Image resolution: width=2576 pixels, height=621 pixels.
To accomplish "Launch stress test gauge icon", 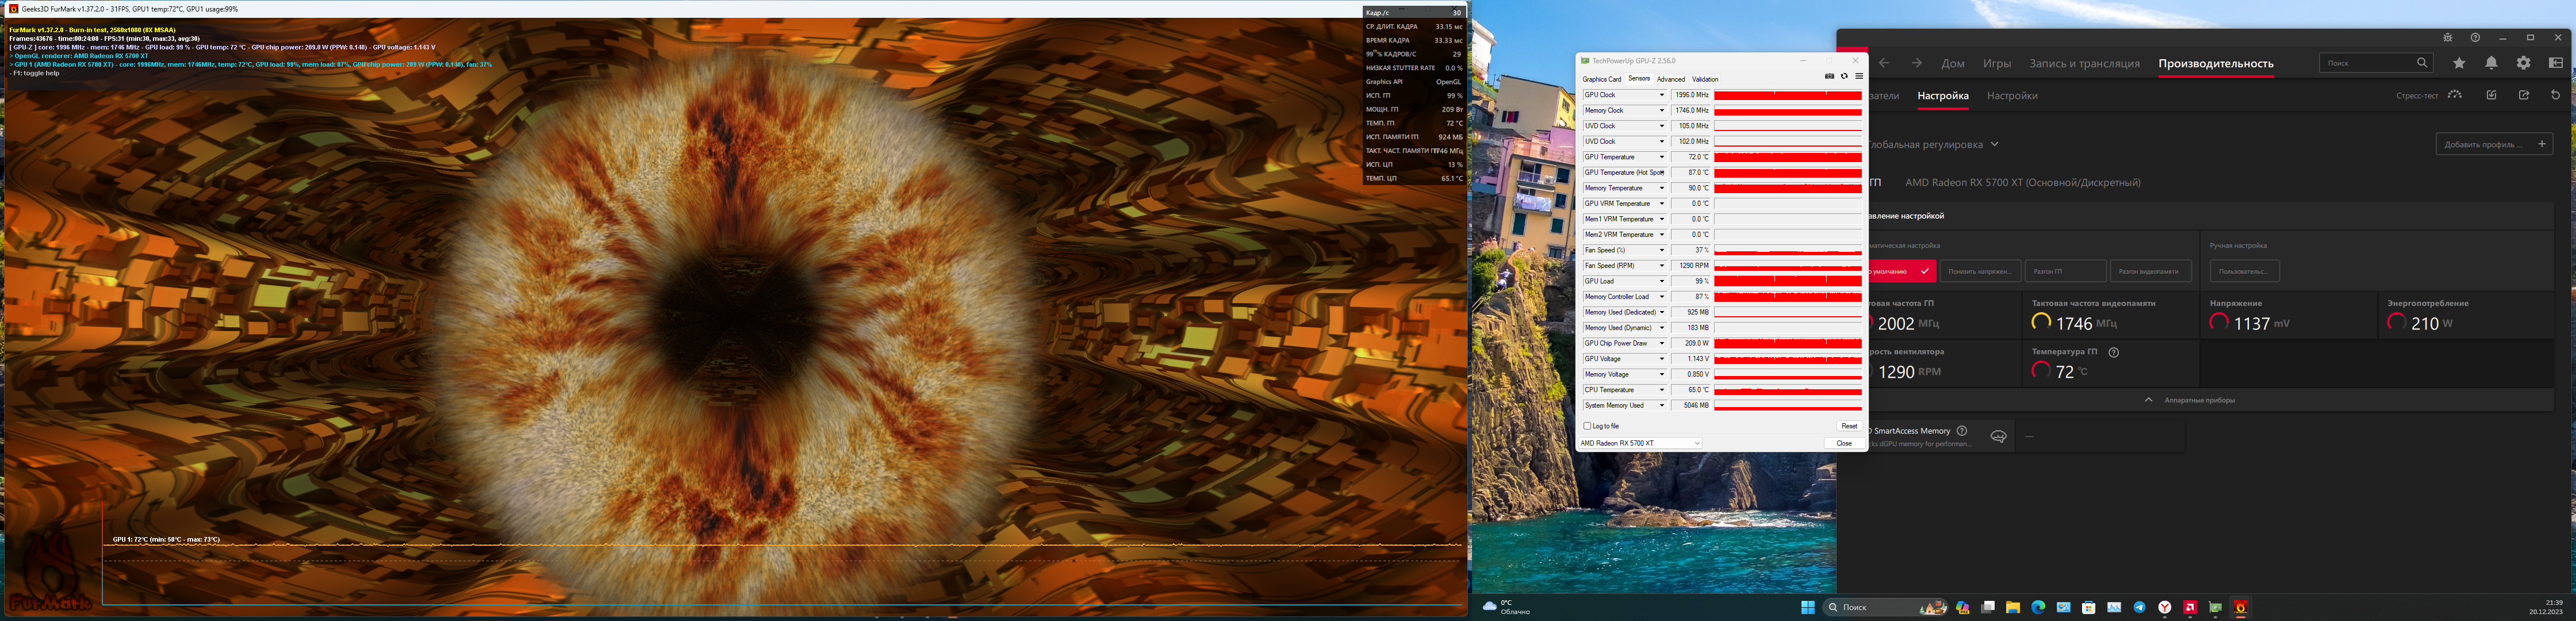I will pos(2455,95).
